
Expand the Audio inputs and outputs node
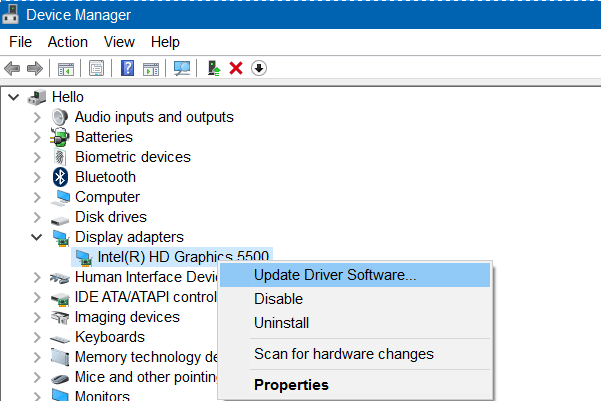[x=37, y=117]
